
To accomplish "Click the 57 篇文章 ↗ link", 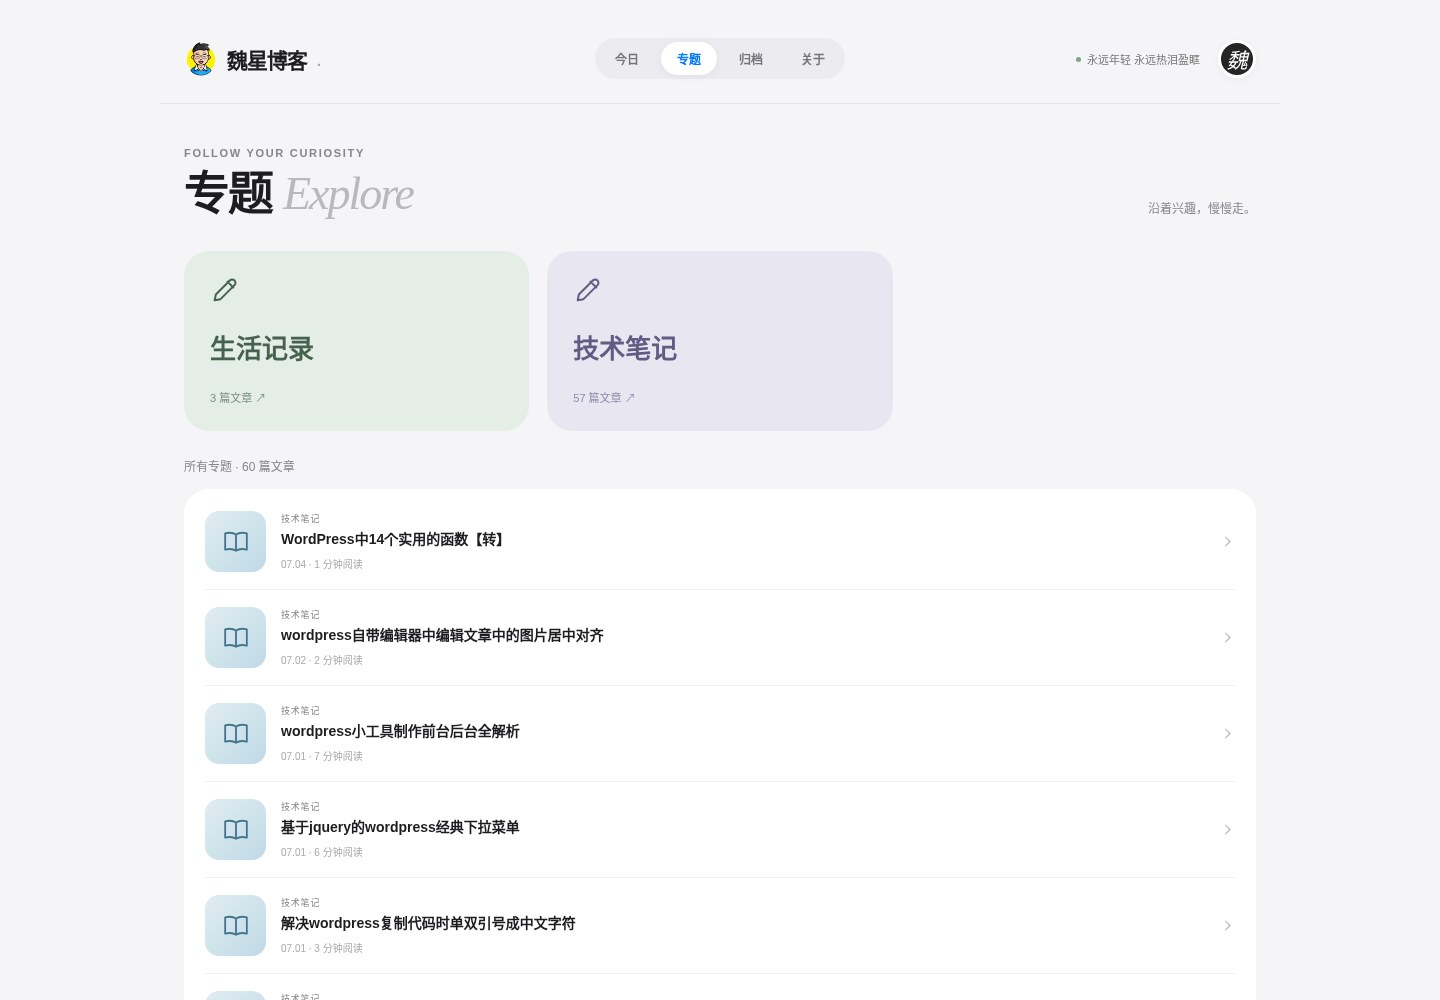I will tap(604, 398).
